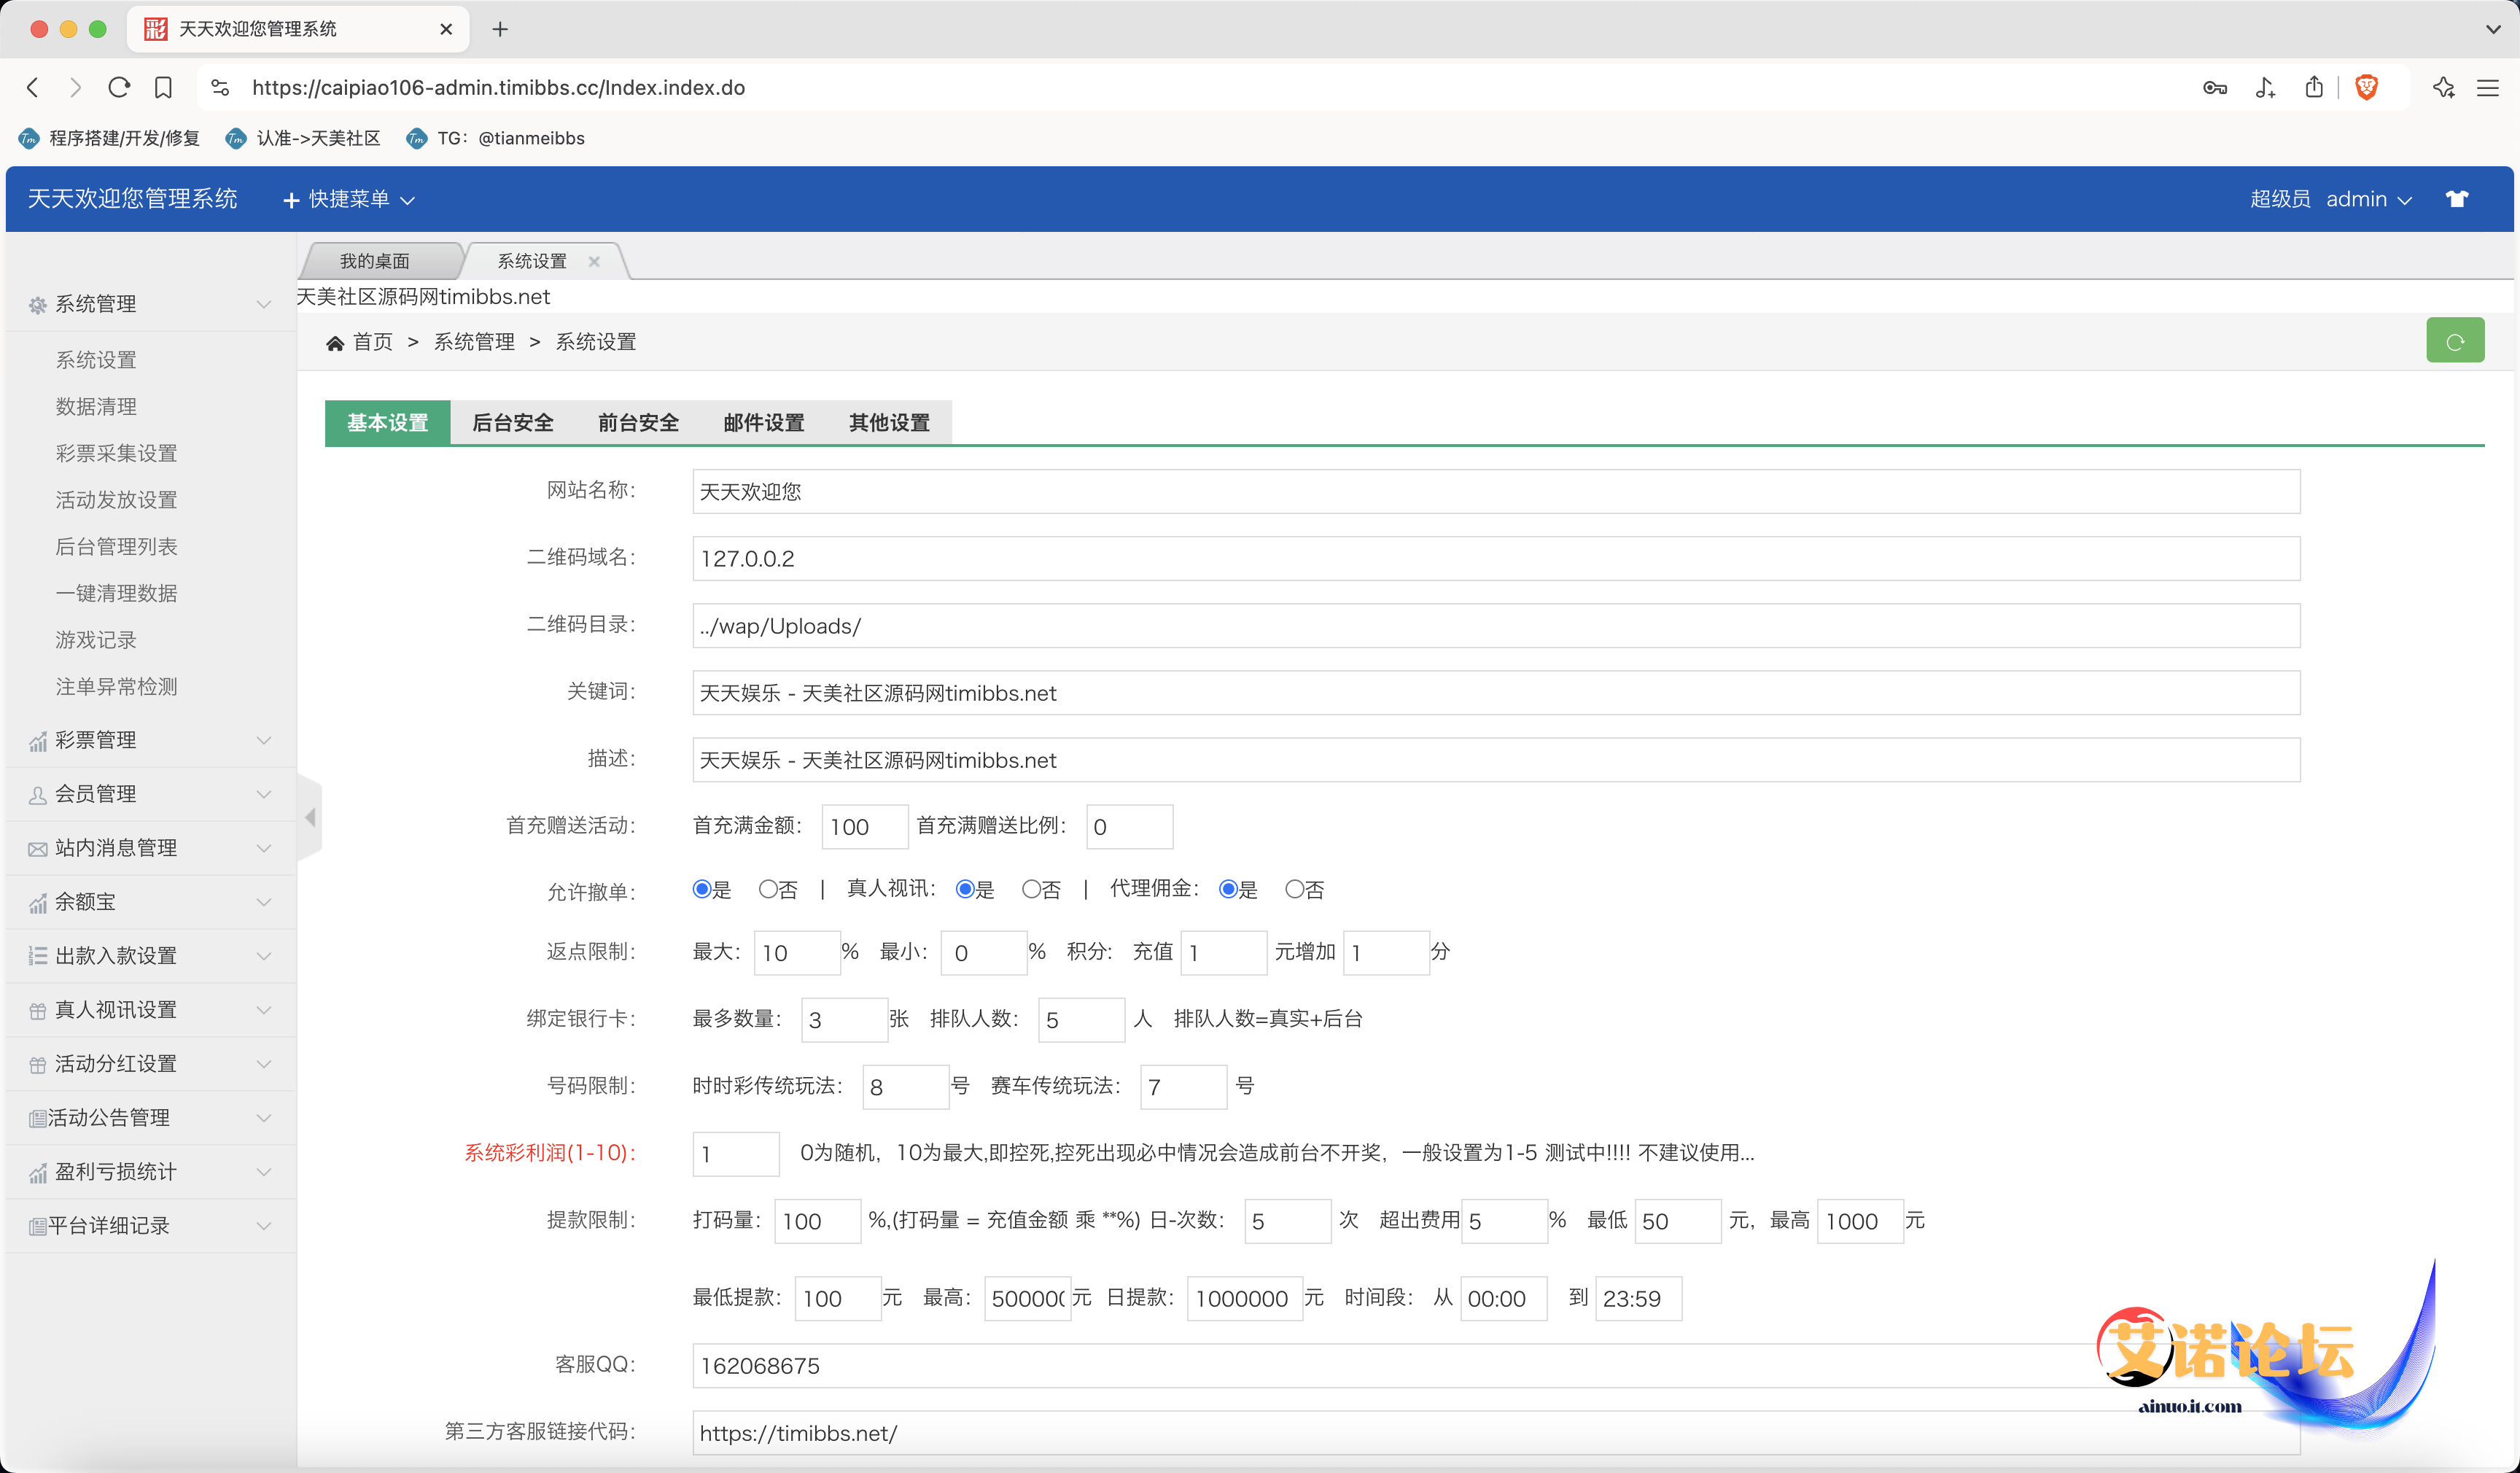Click the 网站名称 input field

click(1496, 491)
